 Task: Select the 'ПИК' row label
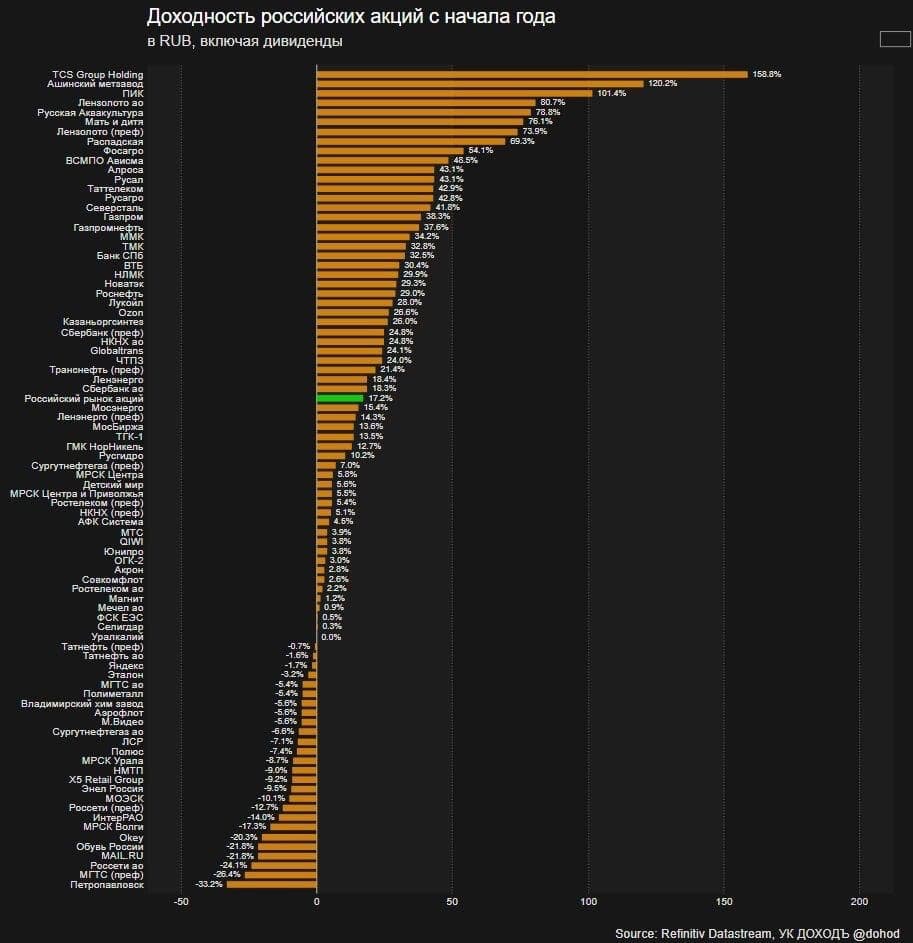pyautogui.click(x=133, y=94)
